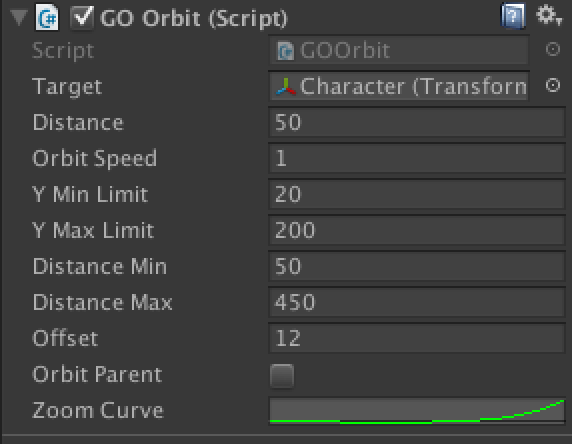Click the GOOrbit script file icon

coord(285,50)
